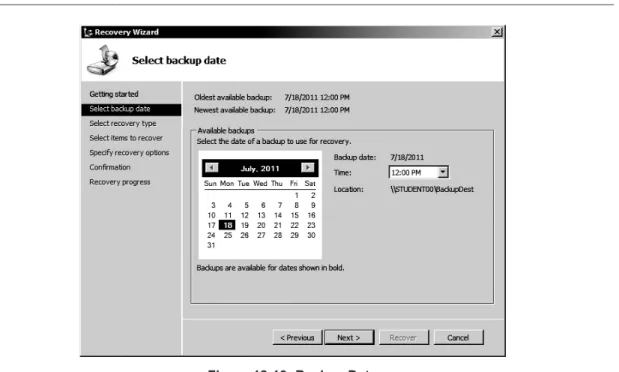Select July 16 in the calendar
The height and width of the screenshot is (372, 619).
pyautogui.click(x=311, y=215)
